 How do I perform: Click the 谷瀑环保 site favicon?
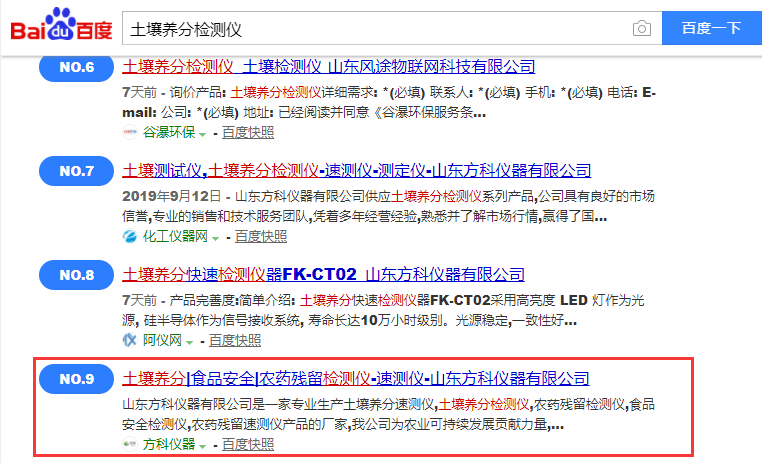click(130, 132)
